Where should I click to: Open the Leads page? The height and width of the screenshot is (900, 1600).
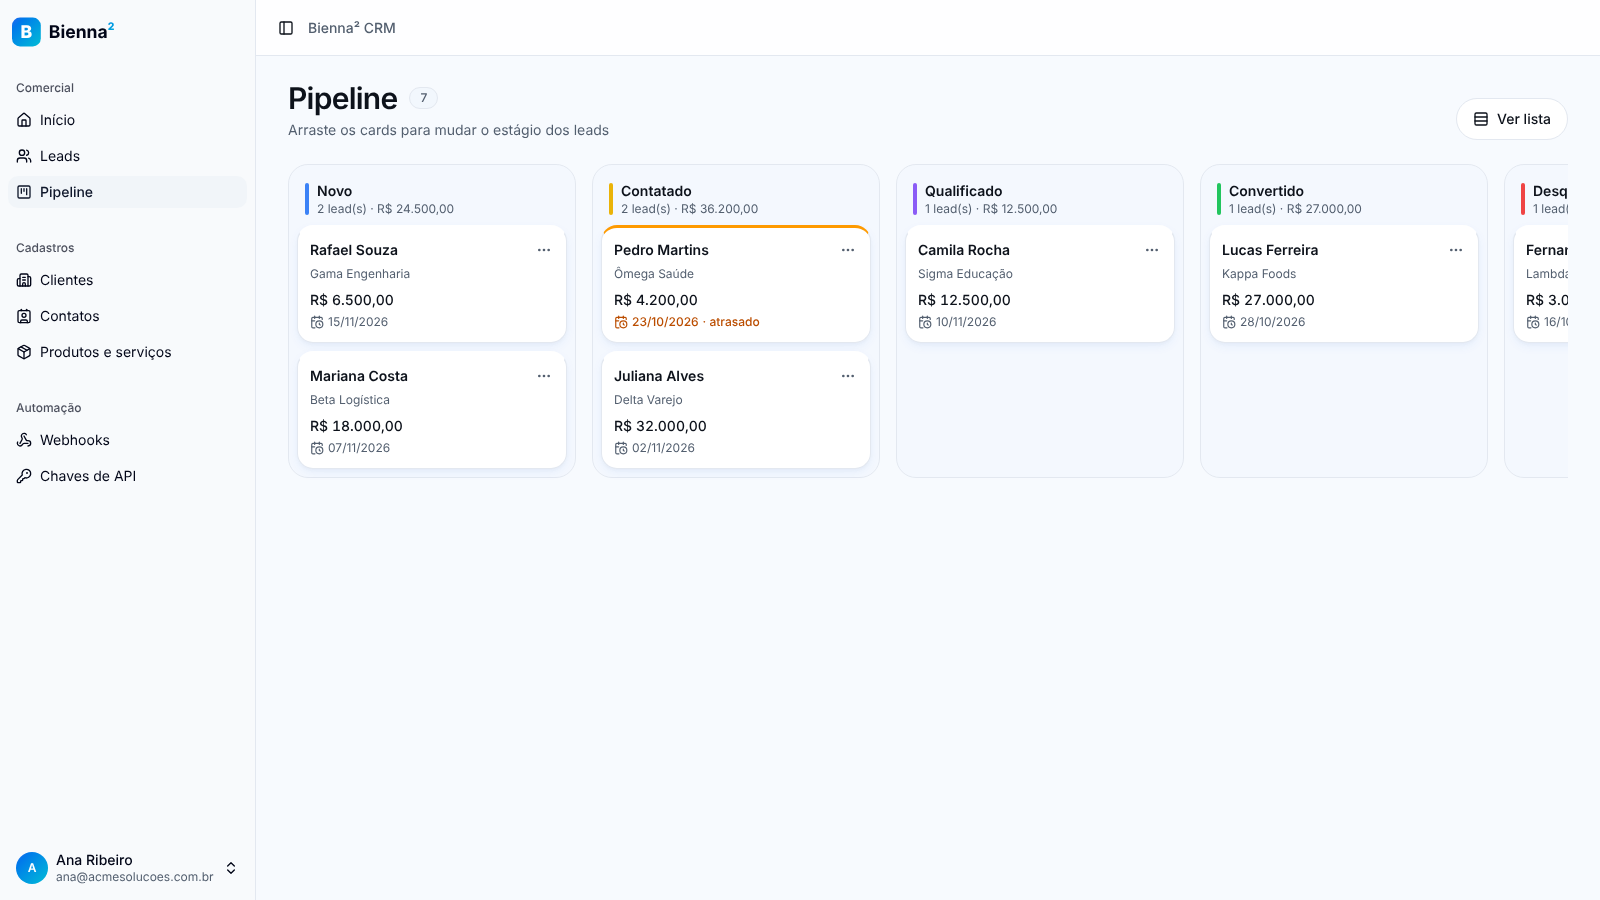[x=127, y=156]
